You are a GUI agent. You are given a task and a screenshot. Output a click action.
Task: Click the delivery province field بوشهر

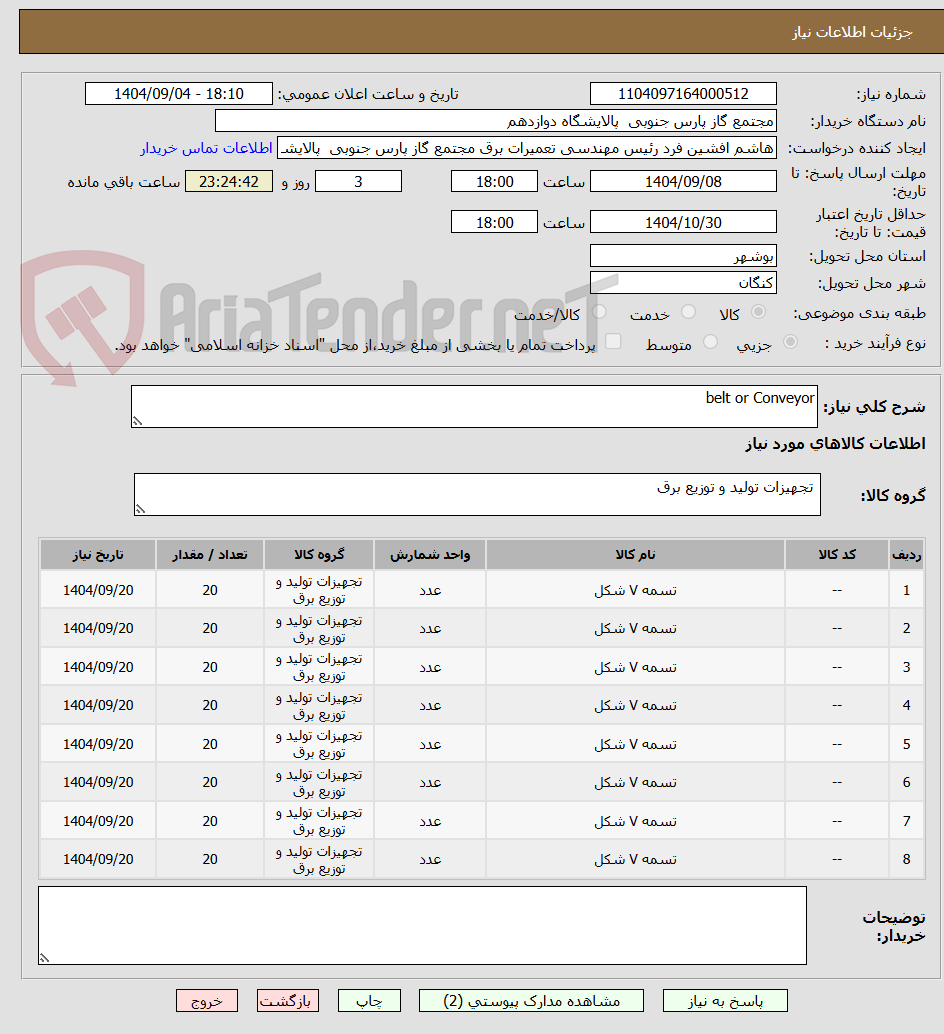coord(683,256)
